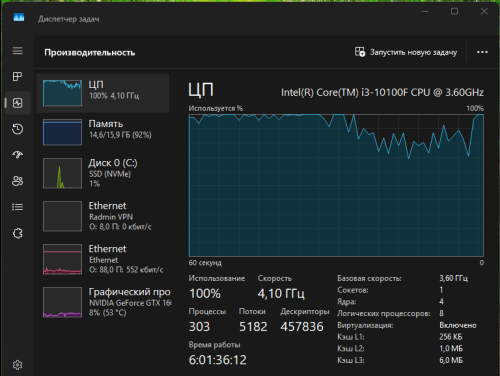Click the Память mini graph thumbnail

62,132
